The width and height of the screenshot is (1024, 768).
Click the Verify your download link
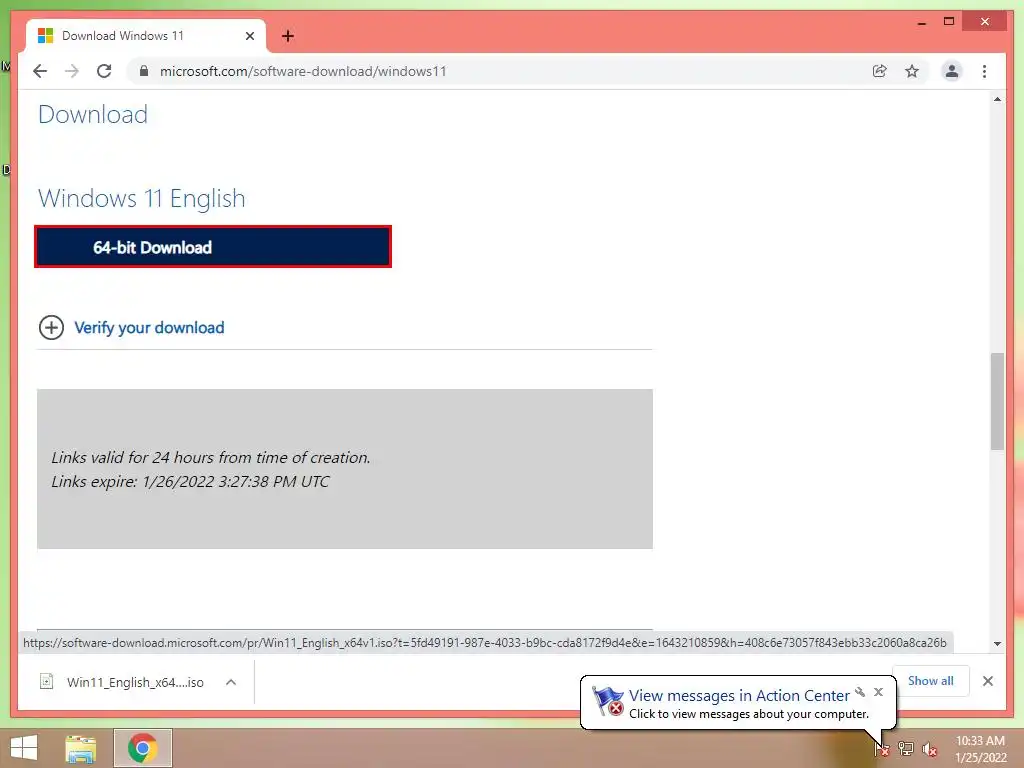(x=149, y=327)
